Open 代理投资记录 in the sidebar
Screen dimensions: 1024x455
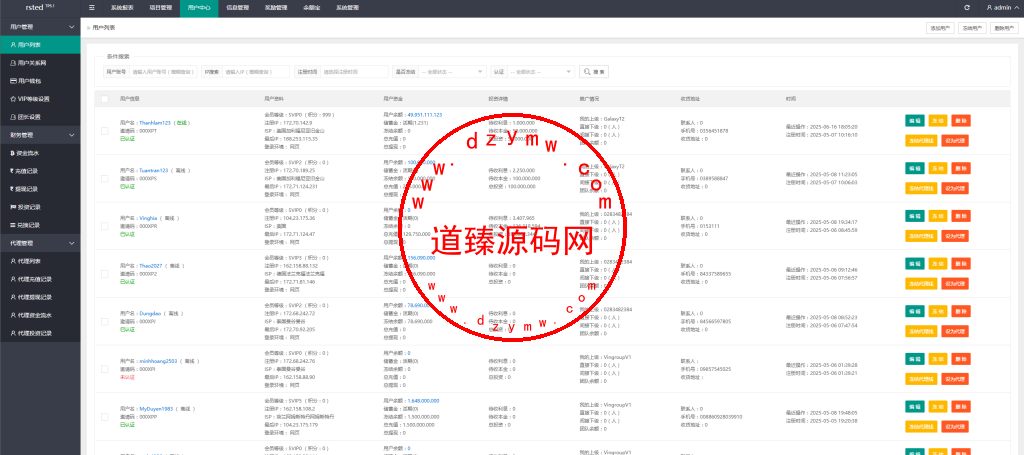[40, 333]
